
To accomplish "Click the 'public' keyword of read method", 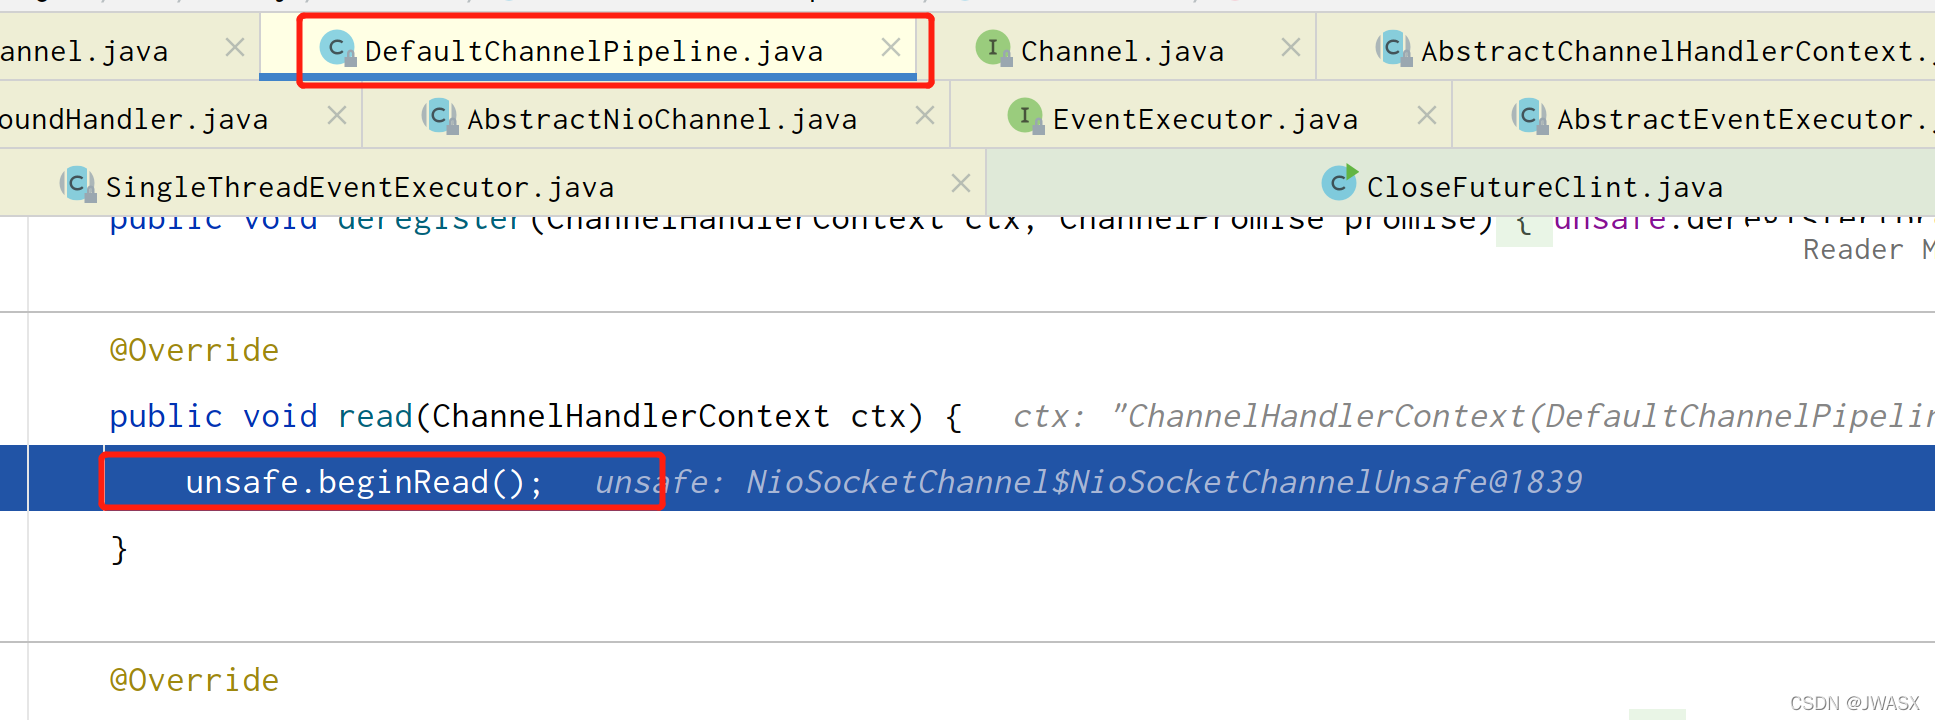I will click(x=166, y=416).
